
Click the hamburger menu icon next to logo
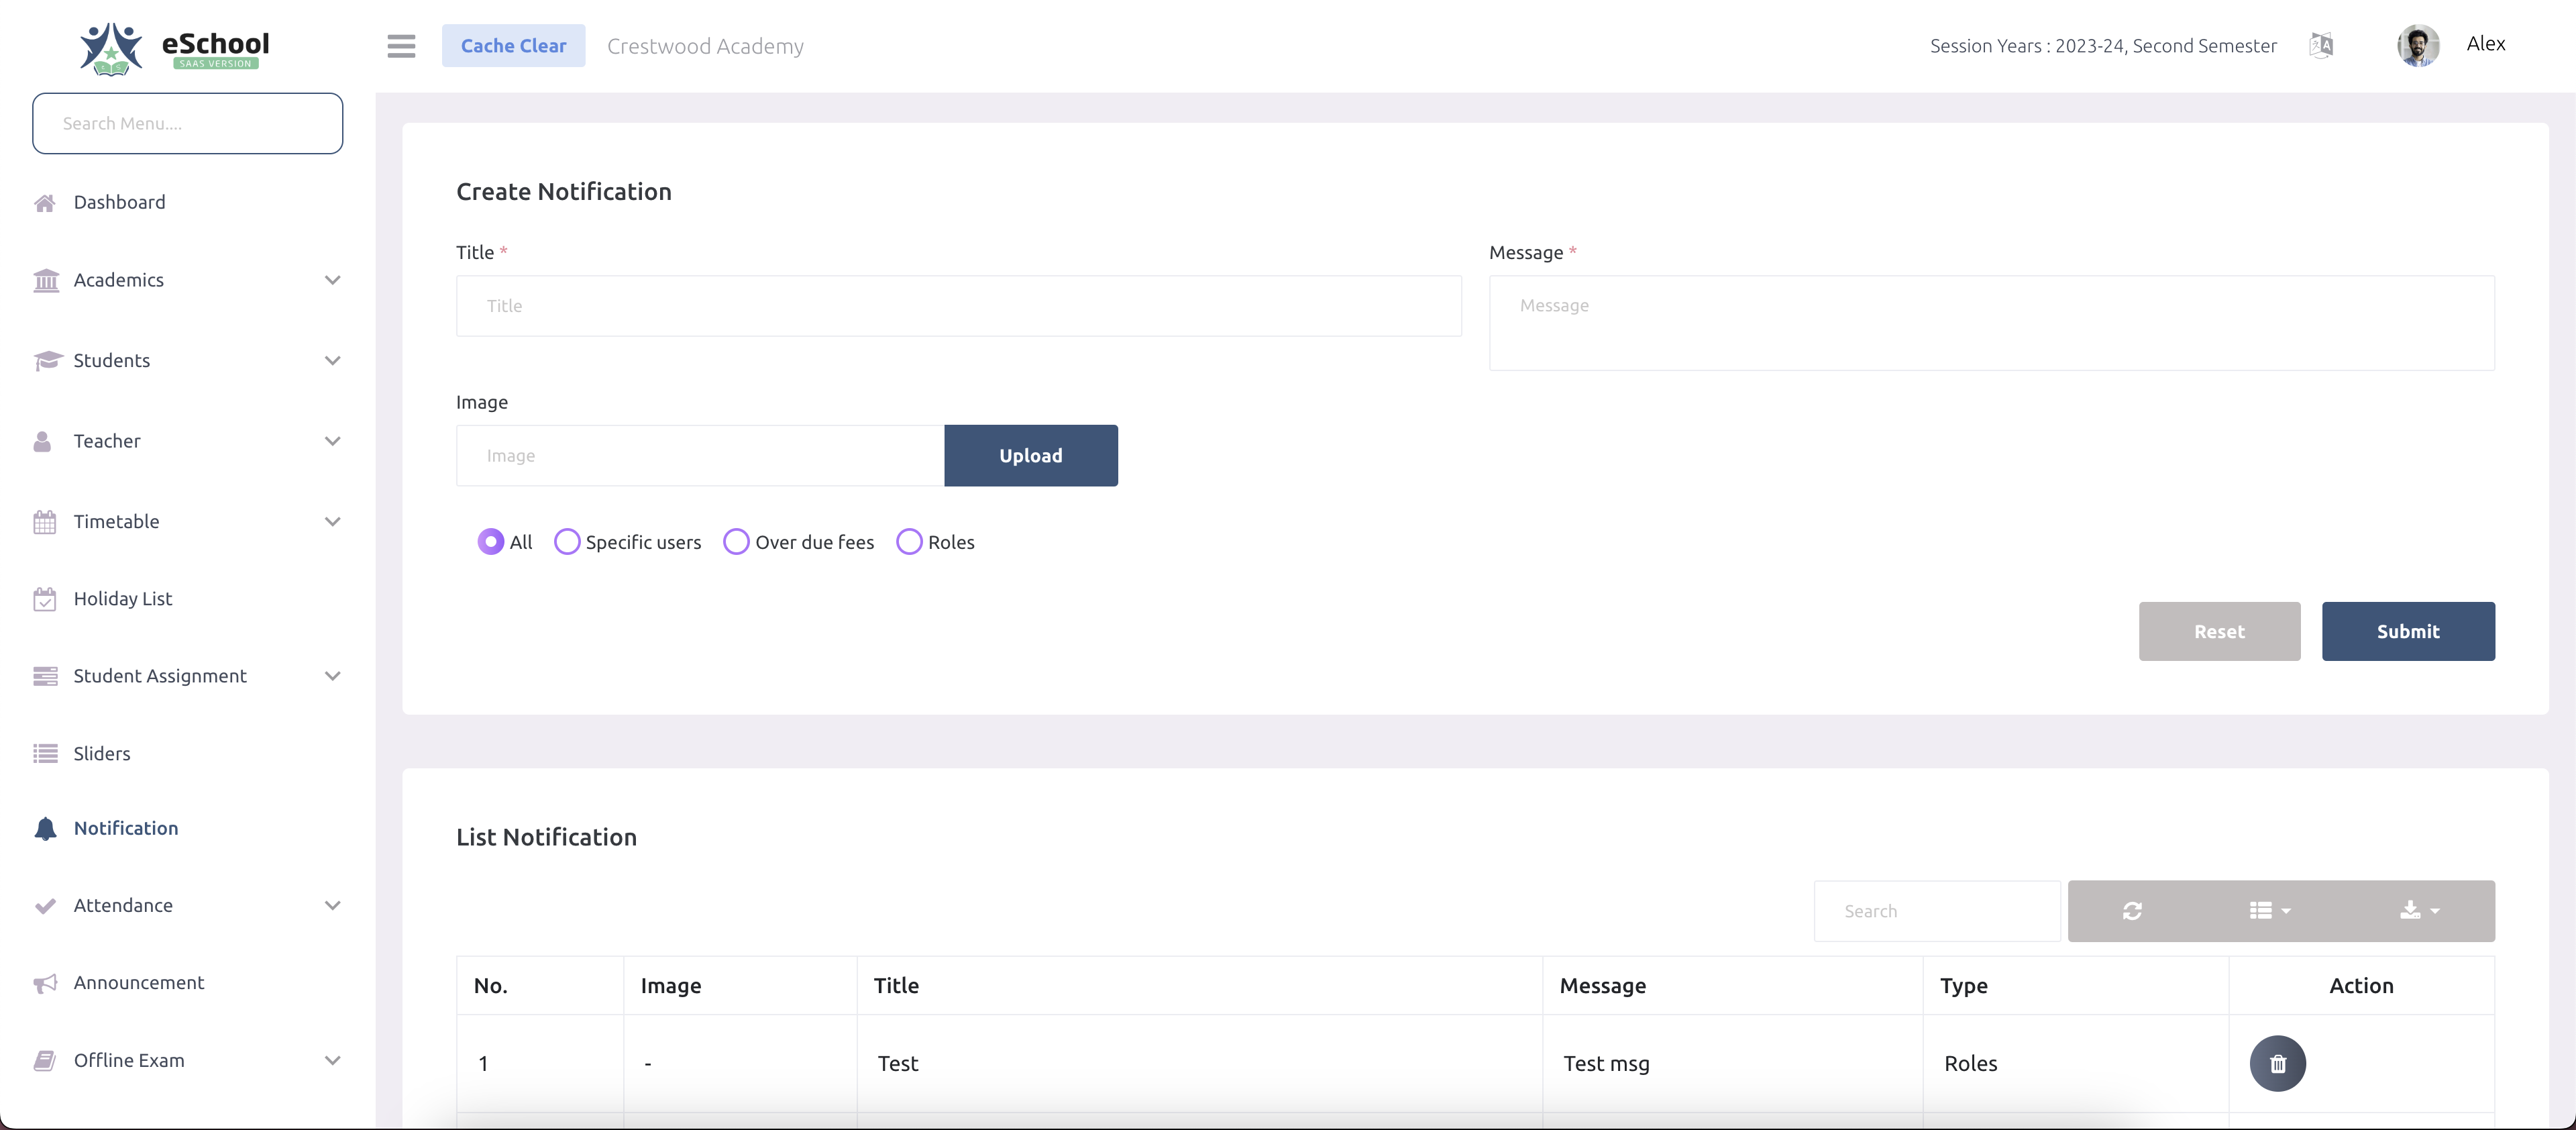click(401, 45)
